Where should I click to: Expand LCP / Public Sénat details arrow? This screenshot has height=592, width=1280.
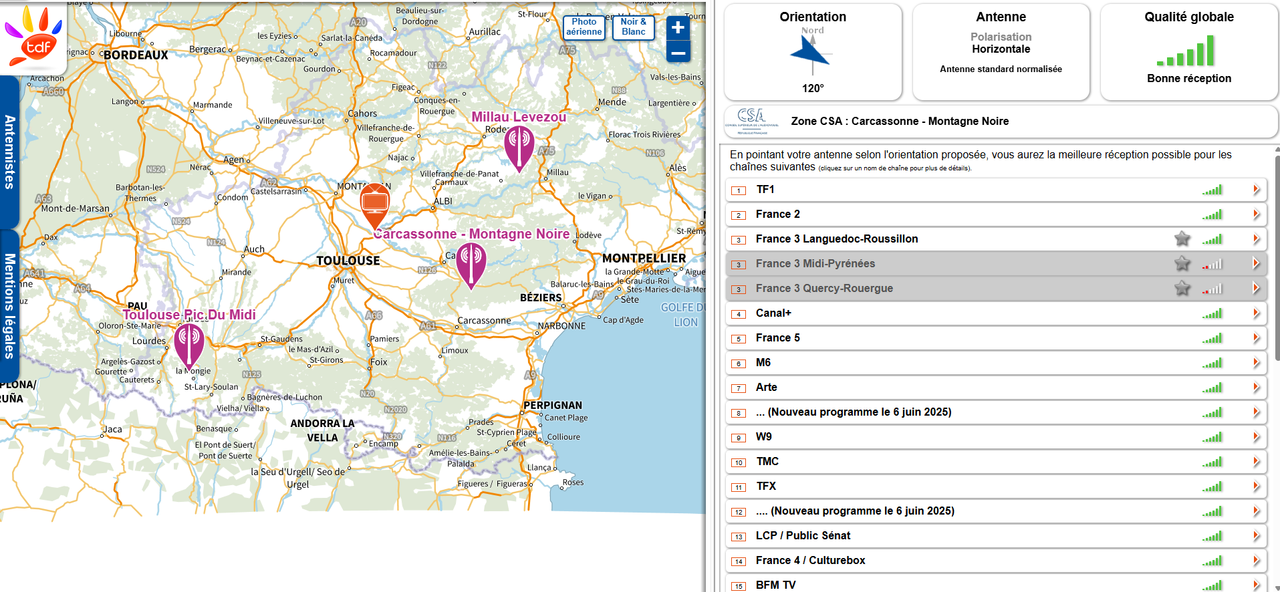coord(1256,536)
